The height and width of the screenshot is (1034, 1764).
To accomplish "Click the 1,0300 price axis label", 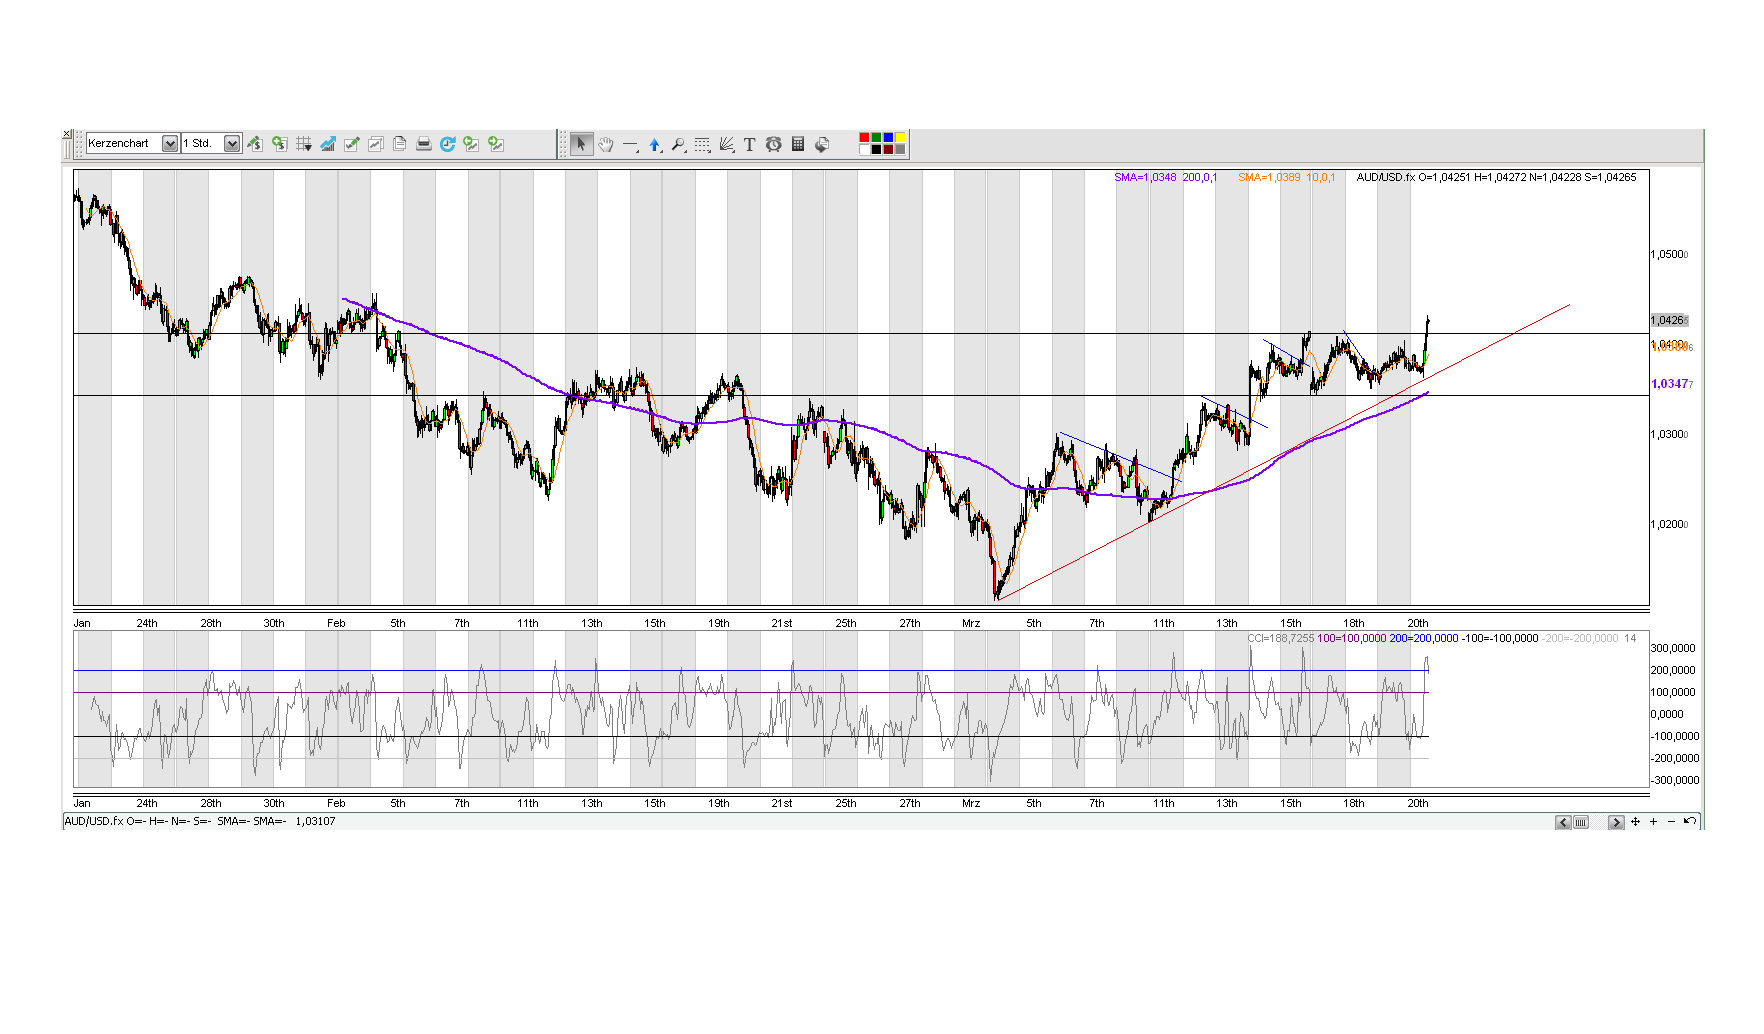I will pos(1669,435).
